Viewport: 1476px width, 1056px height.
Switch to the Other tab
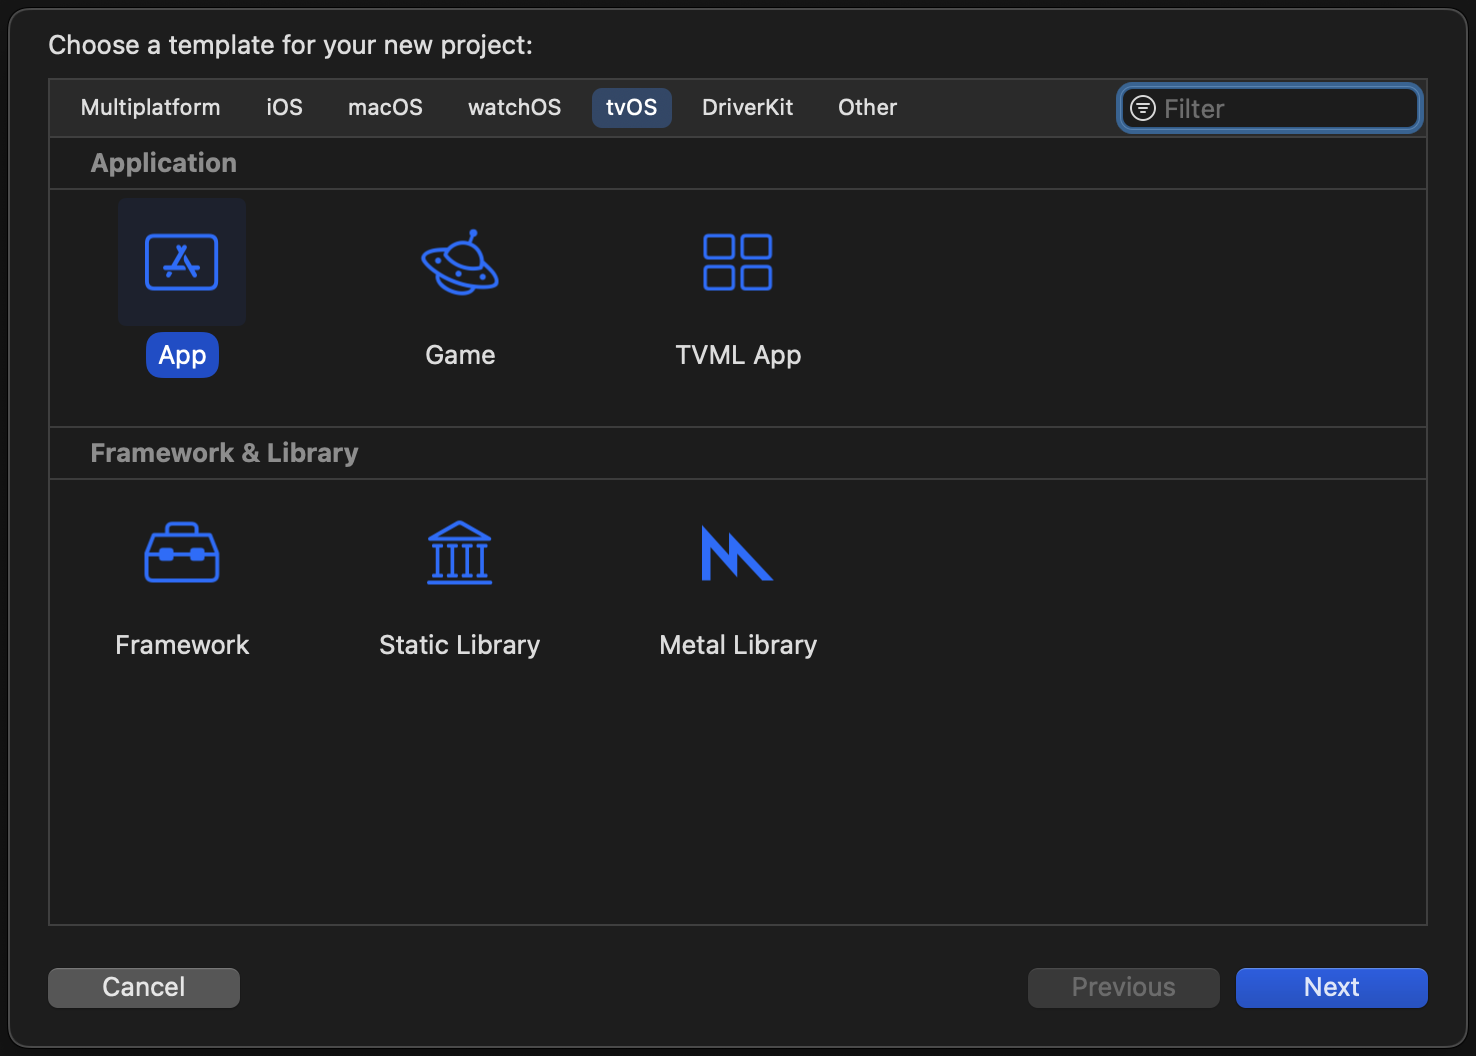(x=868, y=107)
